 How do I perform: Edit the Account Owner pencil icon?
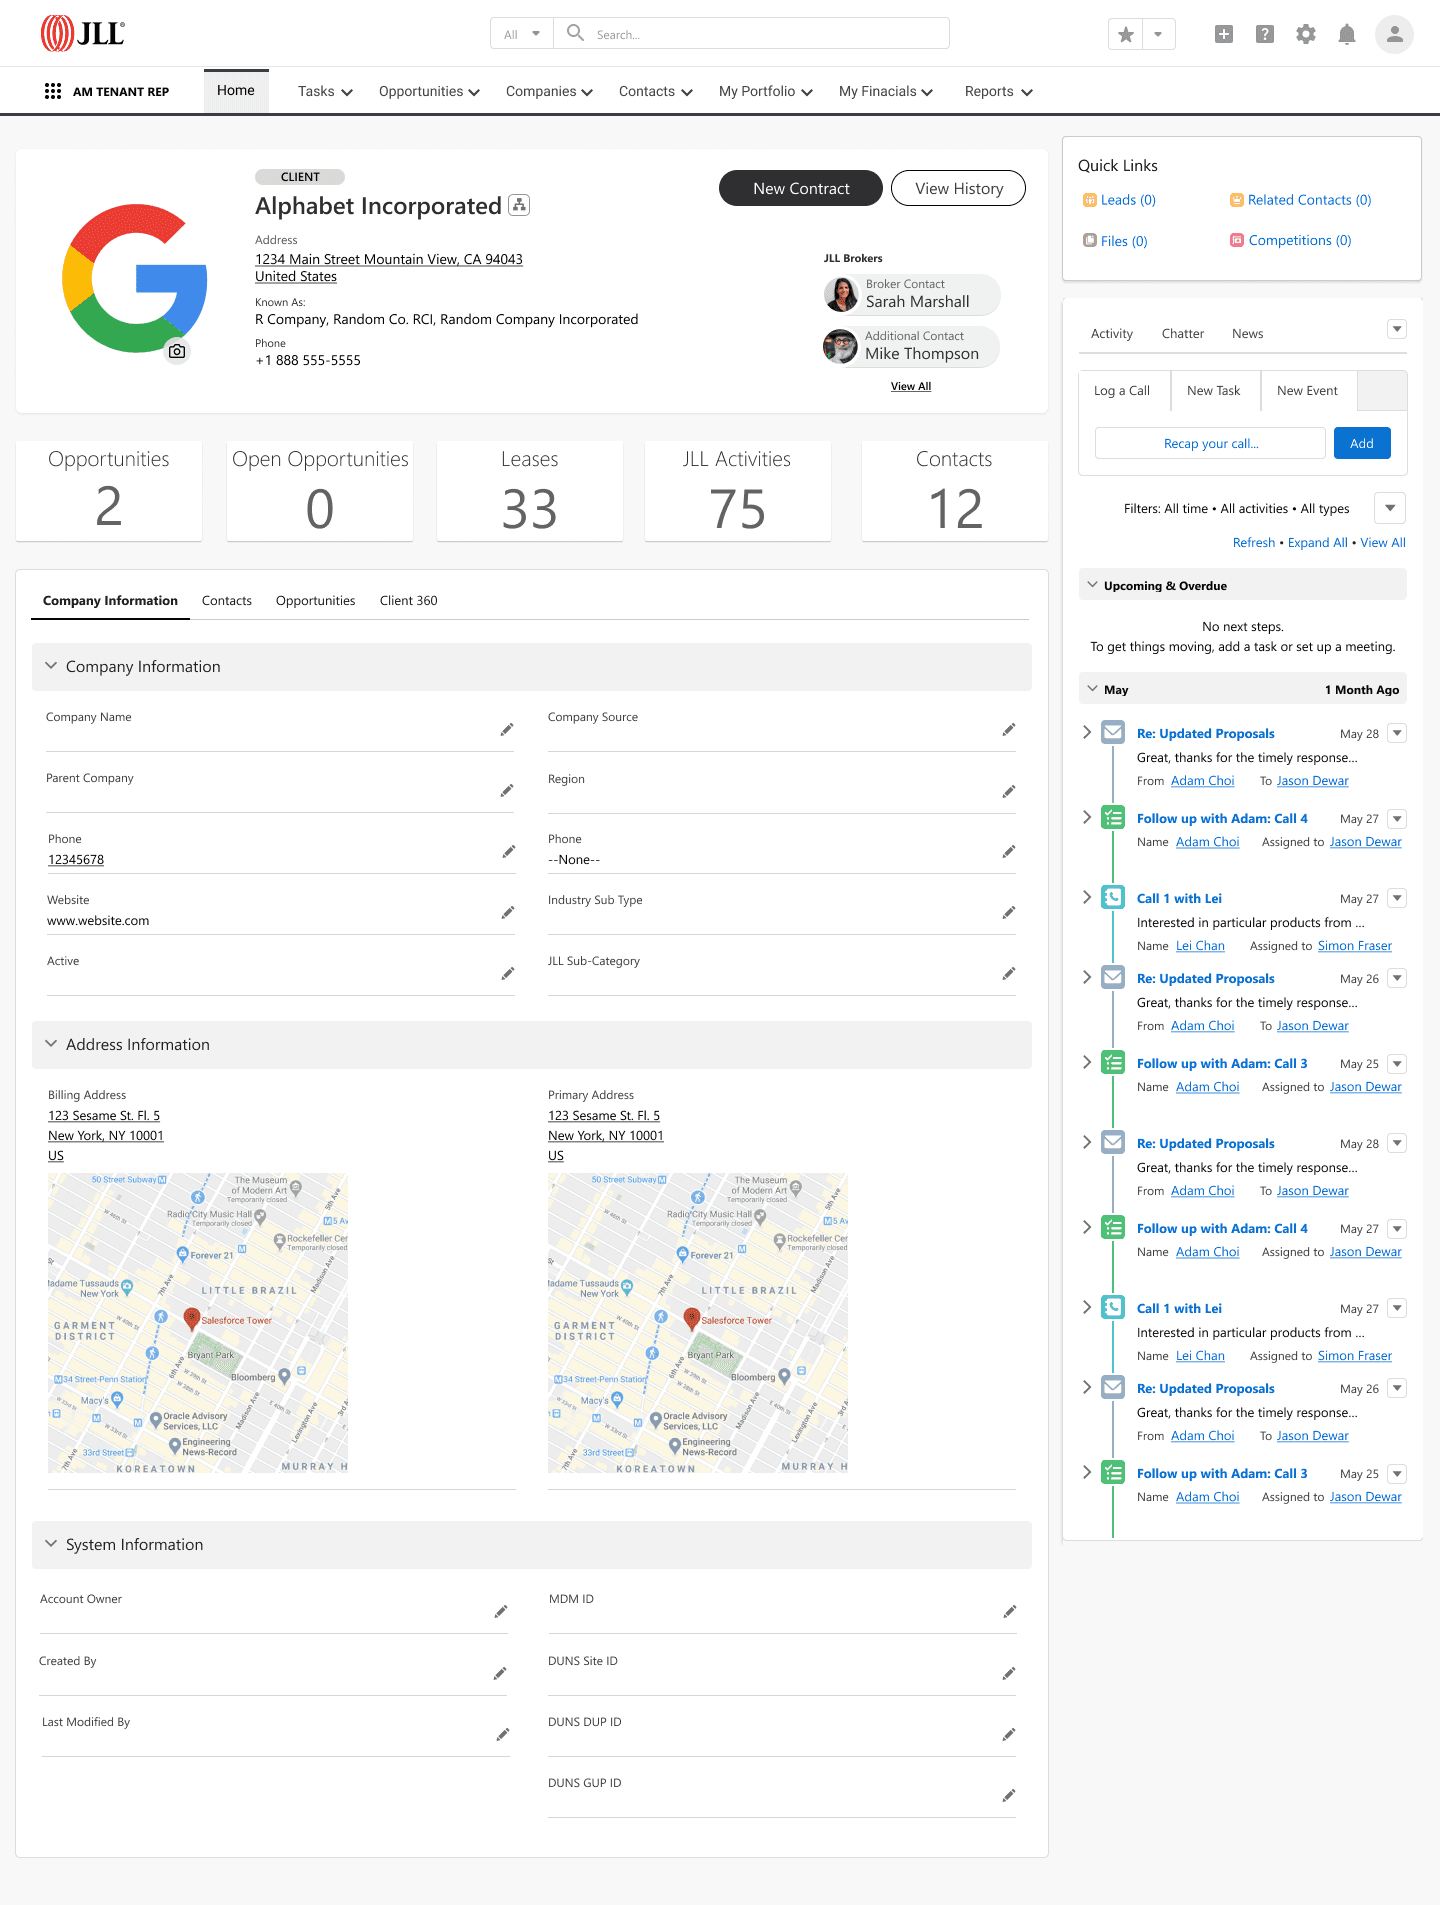[501, 1612]
